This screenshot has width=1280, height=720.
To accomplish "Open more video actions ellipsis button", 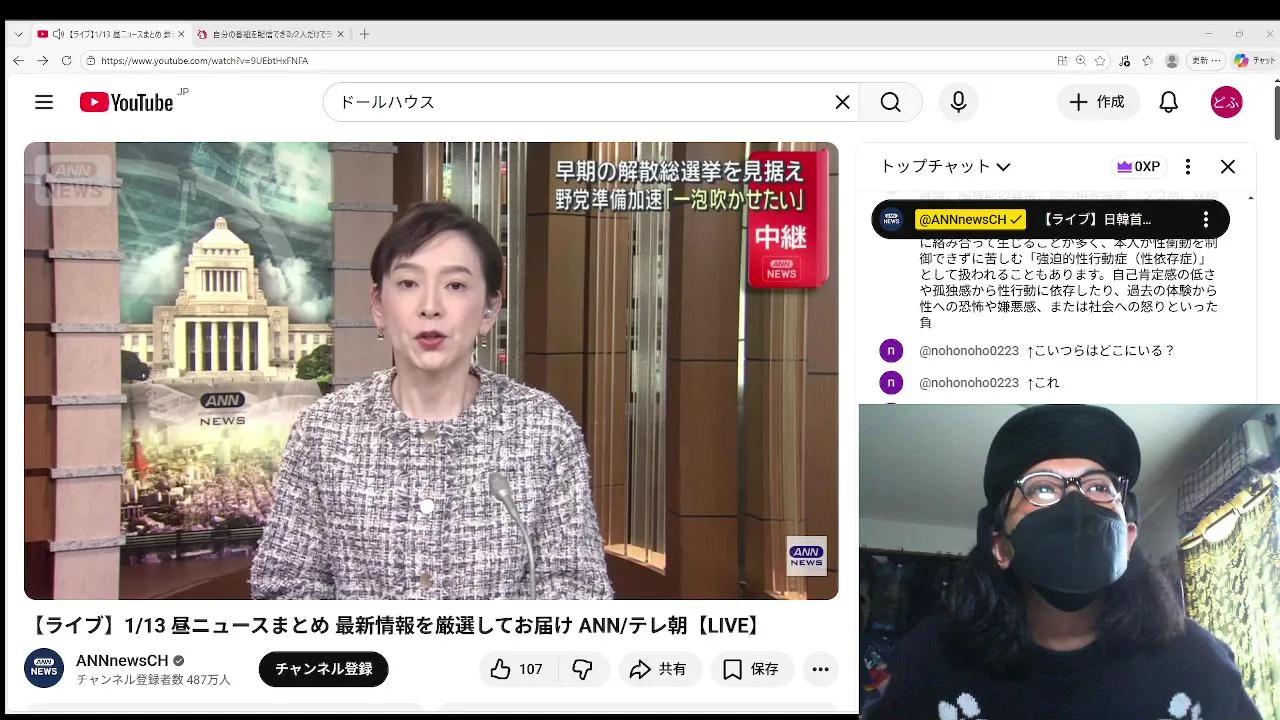I will (x=821, y=669).
